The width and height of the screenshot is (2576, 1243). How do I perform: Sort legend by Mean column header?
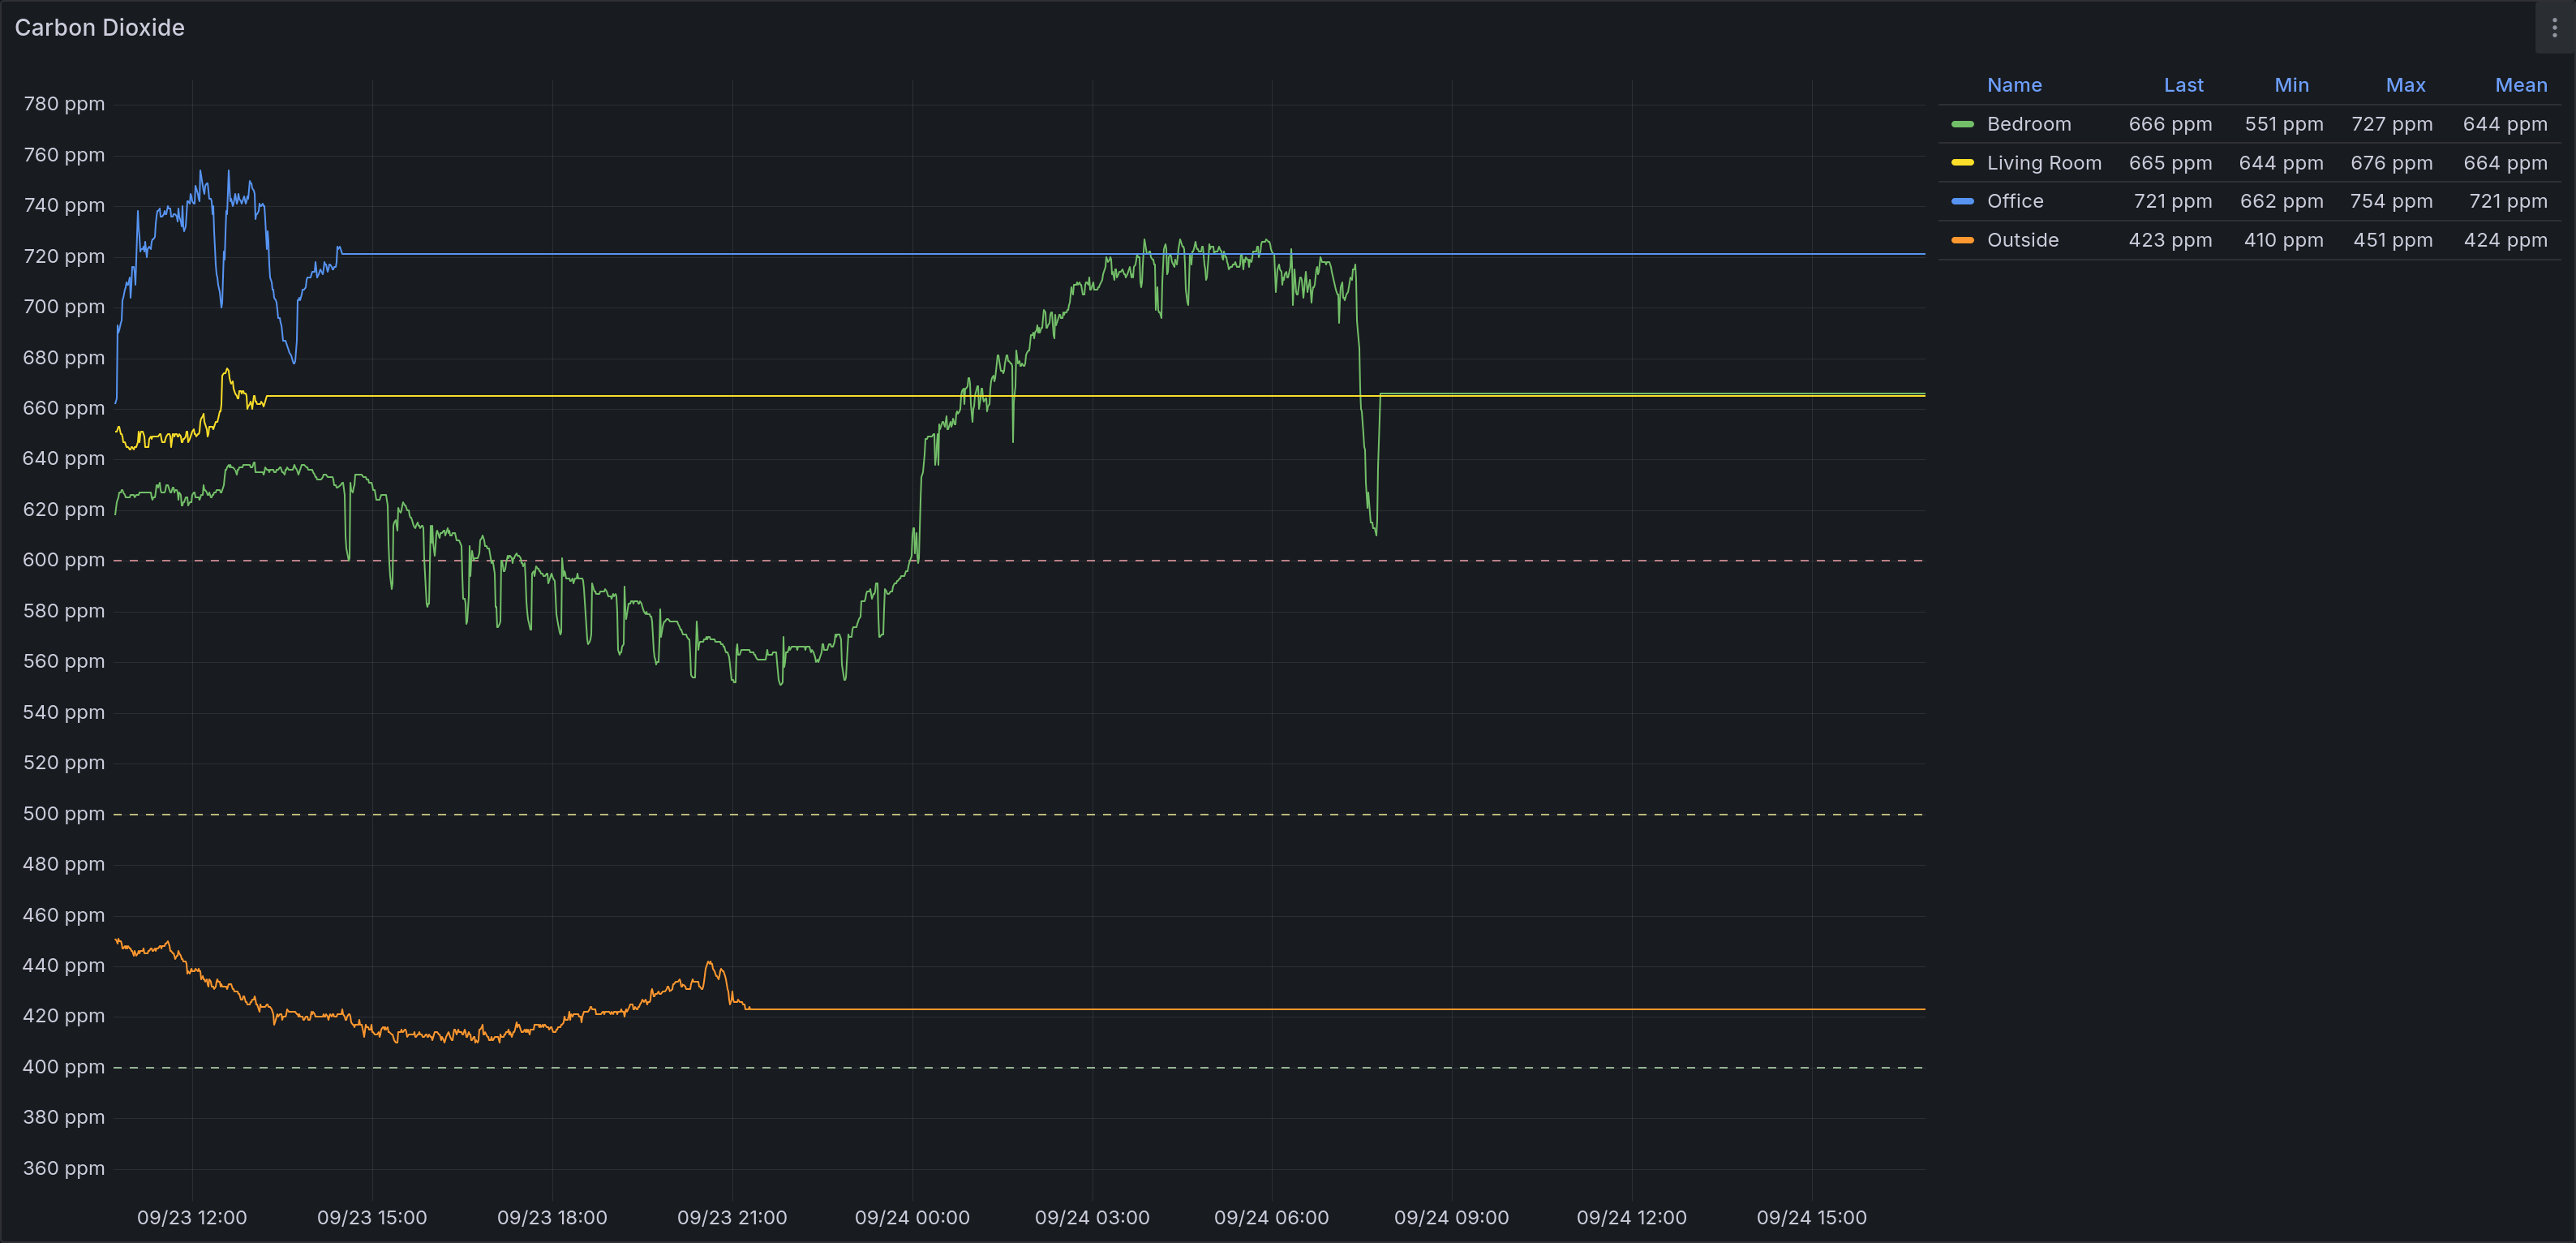[x=2520, y=85]
